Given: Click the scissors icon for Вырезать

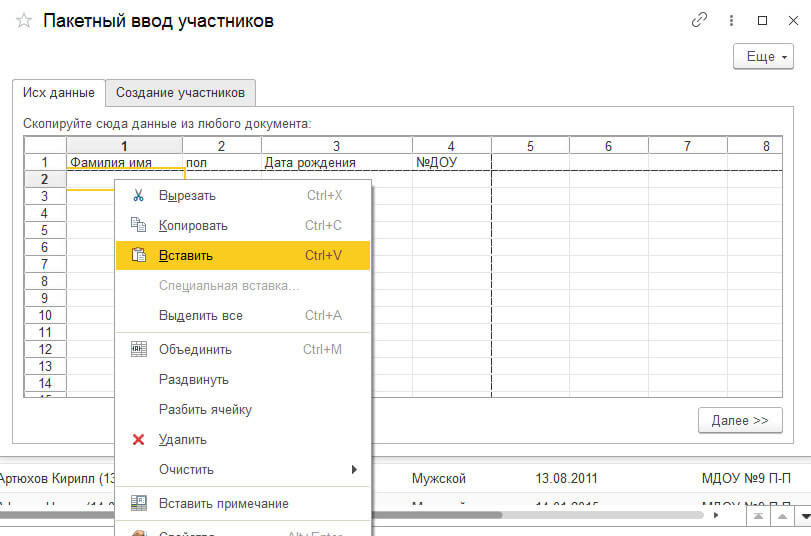Looking at the screenshot, I should (139, 195).
